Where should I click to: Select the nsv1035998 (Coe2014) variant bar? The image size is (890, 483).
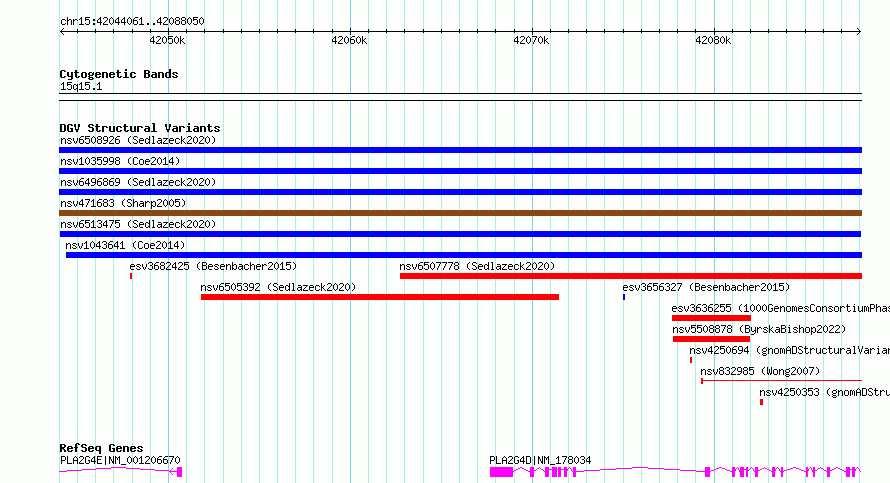click(460, 171)
